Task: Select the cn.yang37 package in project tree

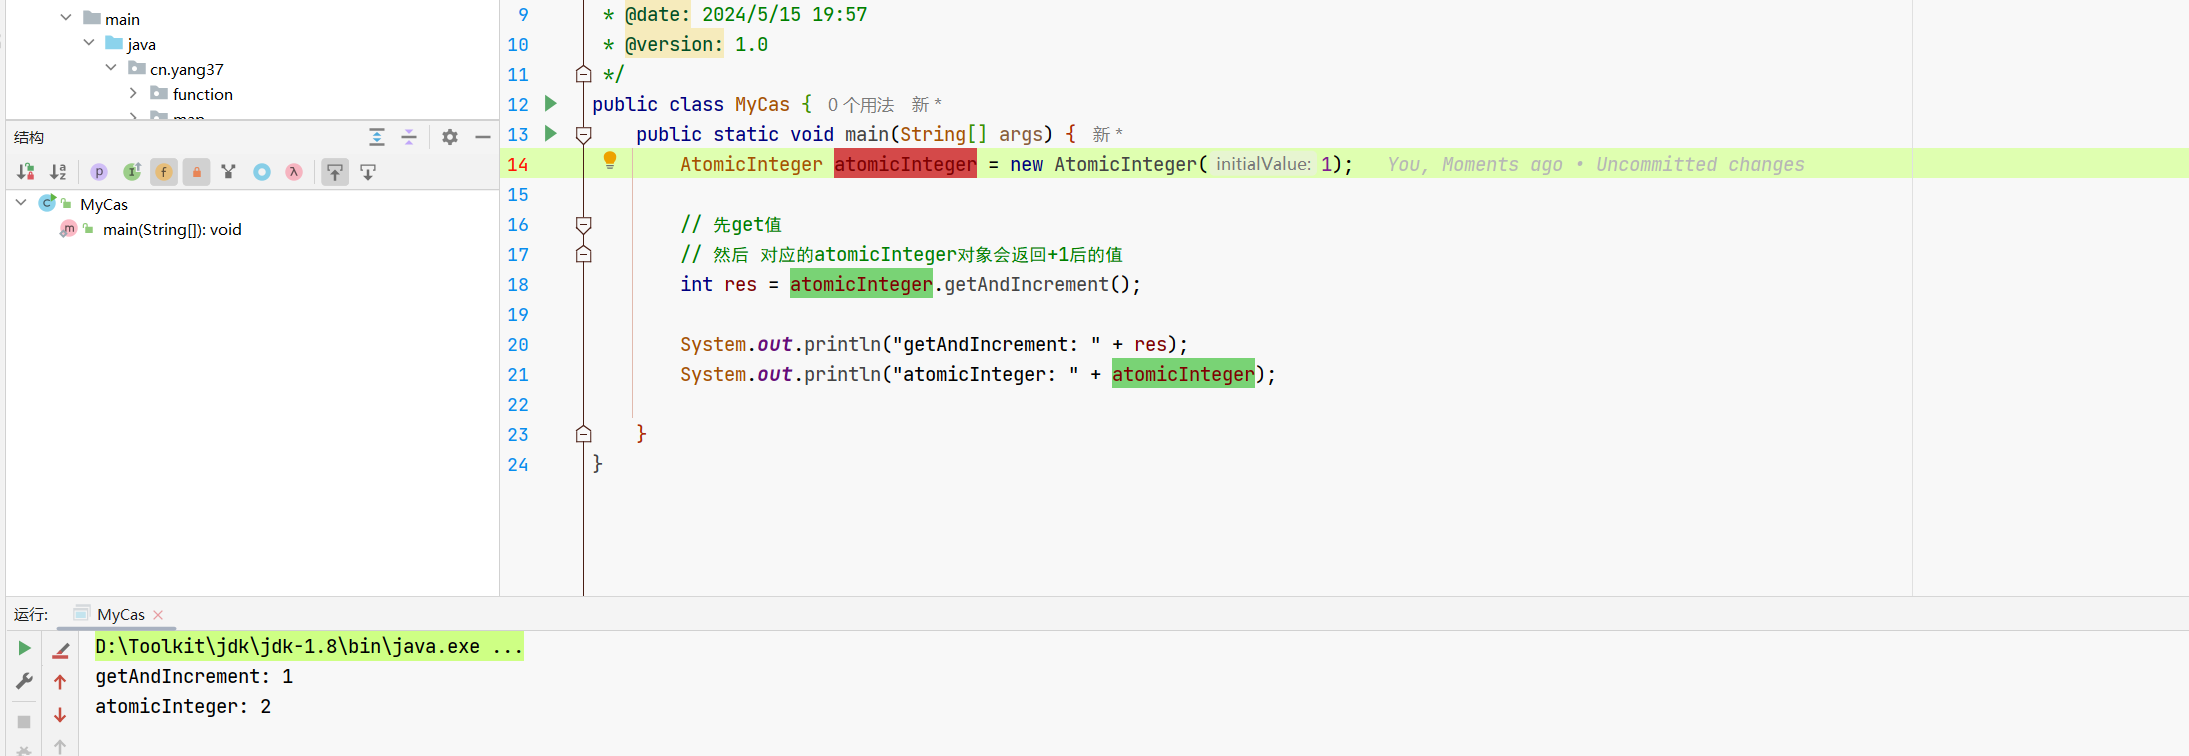Action: pyautogui.click(x=186, y=69)
